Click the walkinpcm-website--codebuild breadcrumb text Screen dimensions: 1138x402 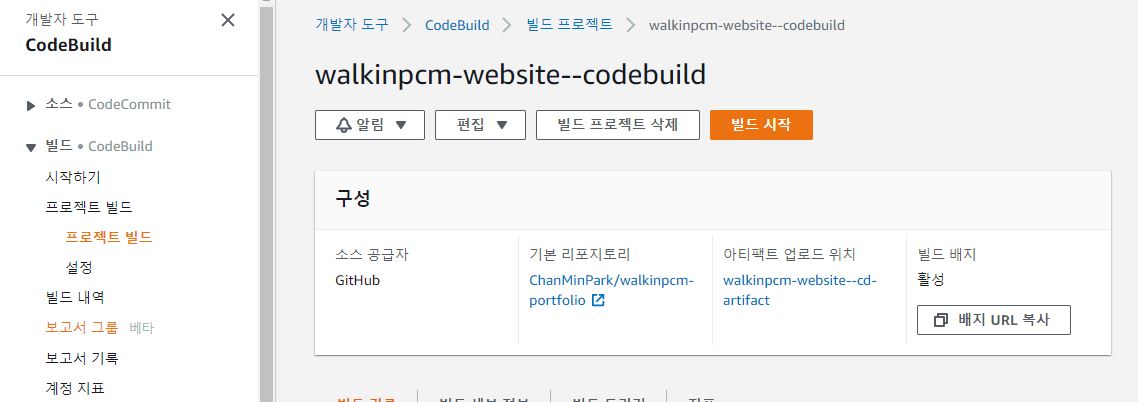click(747, 25)
